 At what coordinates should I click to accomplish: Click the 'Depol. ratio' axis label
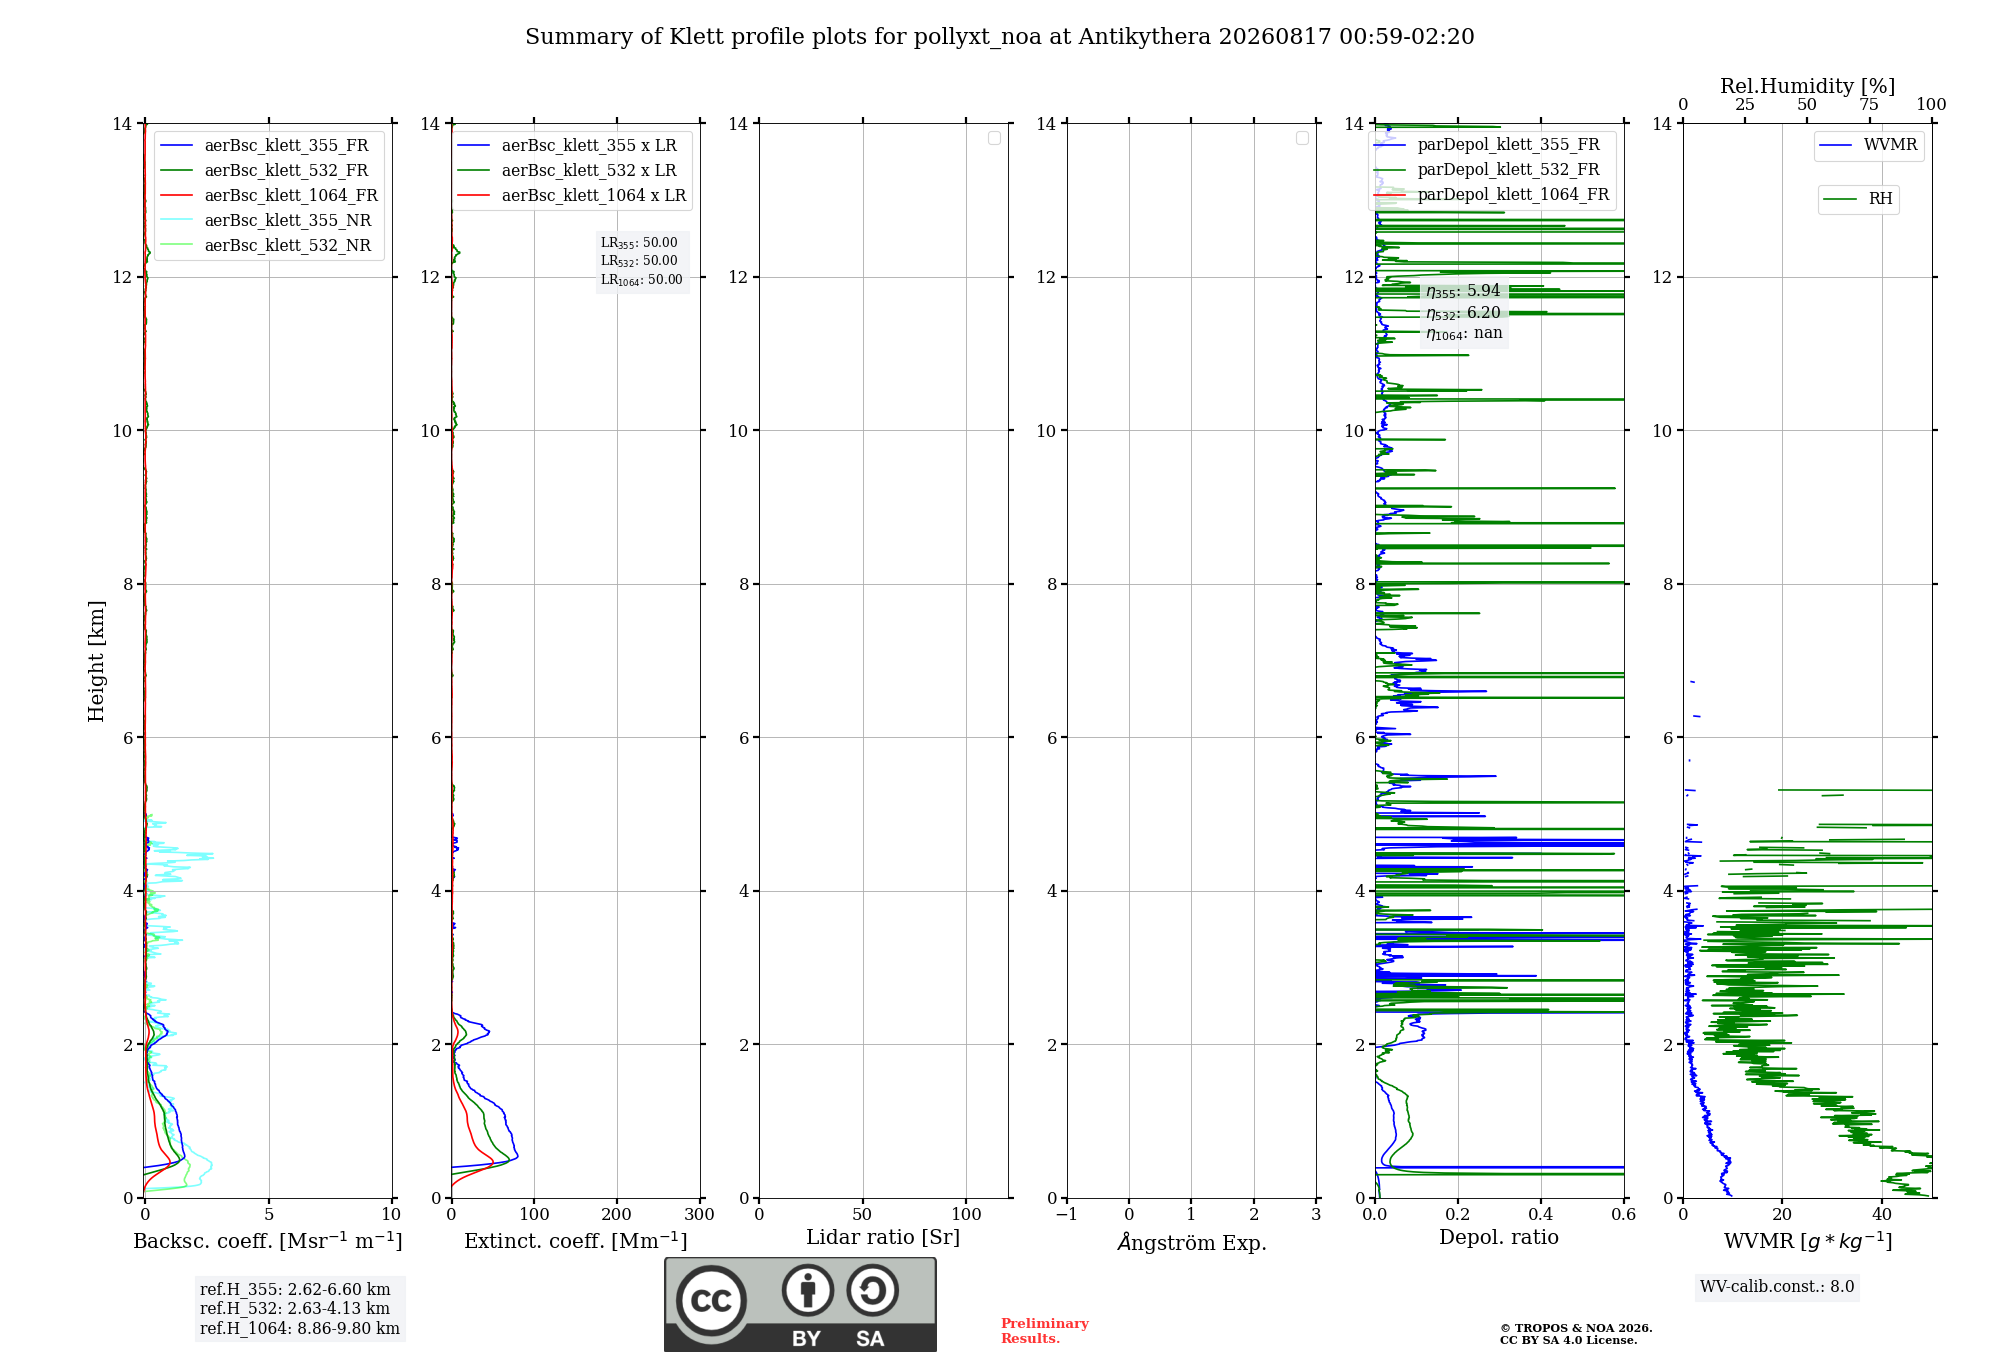(x=1499, y=1238)
